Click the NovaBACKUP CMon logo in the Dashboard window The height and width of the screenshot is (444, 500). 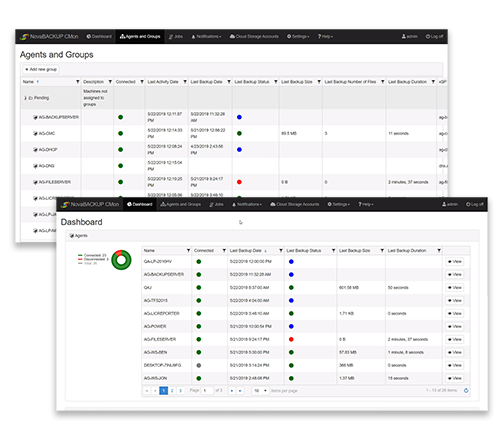[90, 204]
